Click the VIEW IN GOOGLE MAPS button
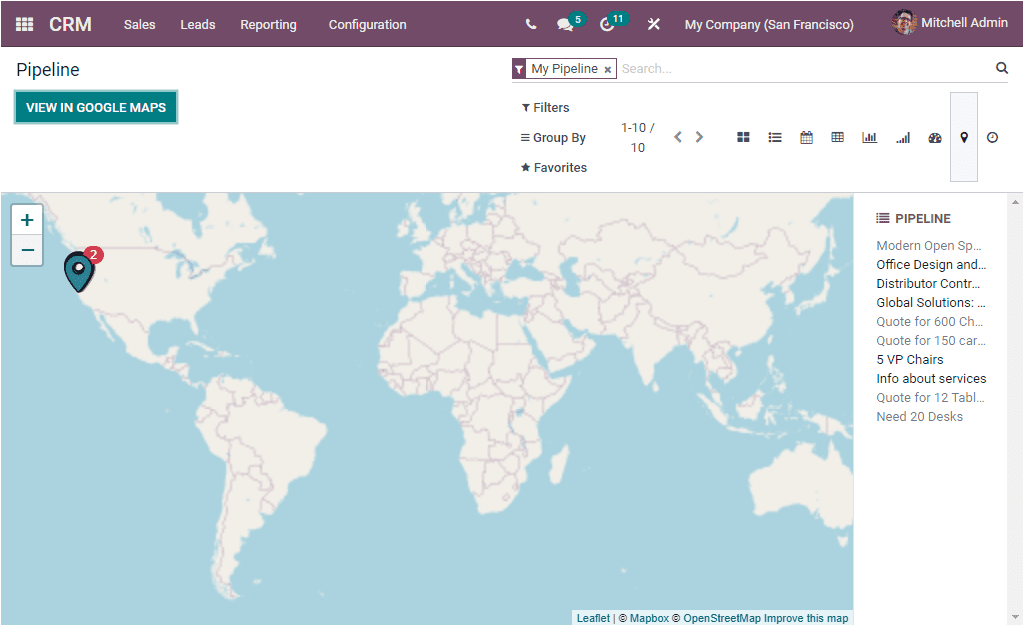Image resolution: width=1024 pixels, height=626 pixels. tap(95, 106)
